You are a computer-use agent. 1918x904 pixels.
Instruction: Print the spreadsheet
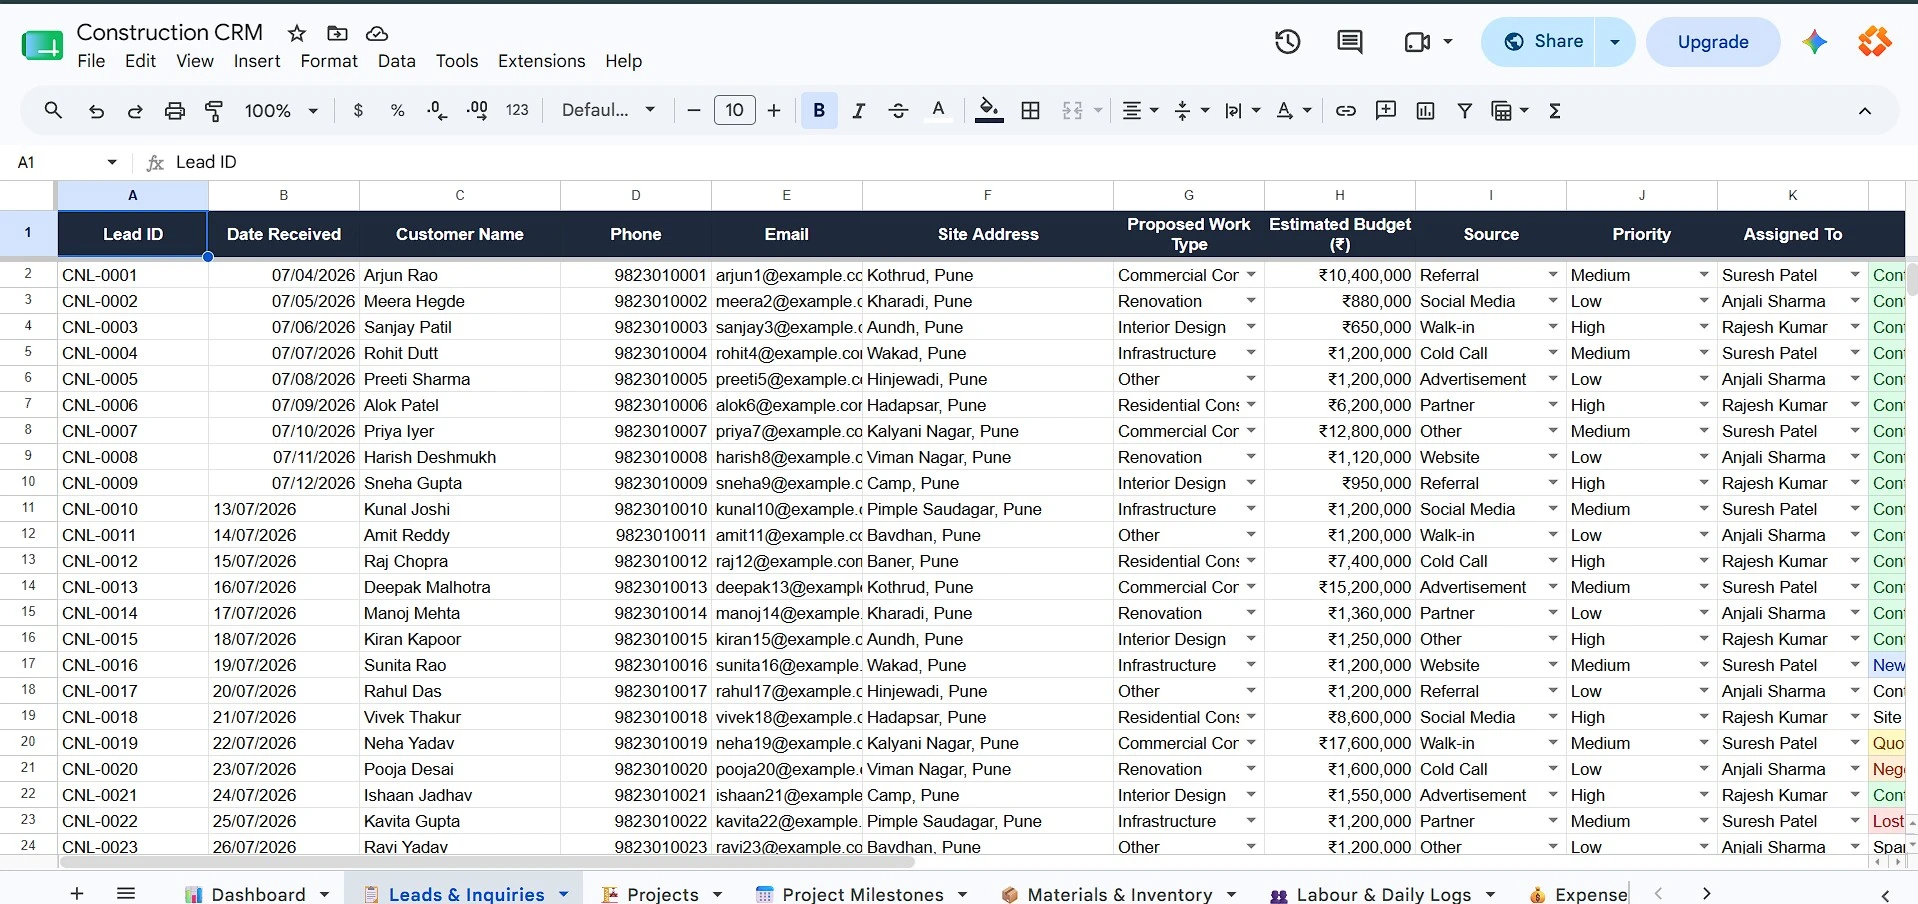(x=175, y=111)
